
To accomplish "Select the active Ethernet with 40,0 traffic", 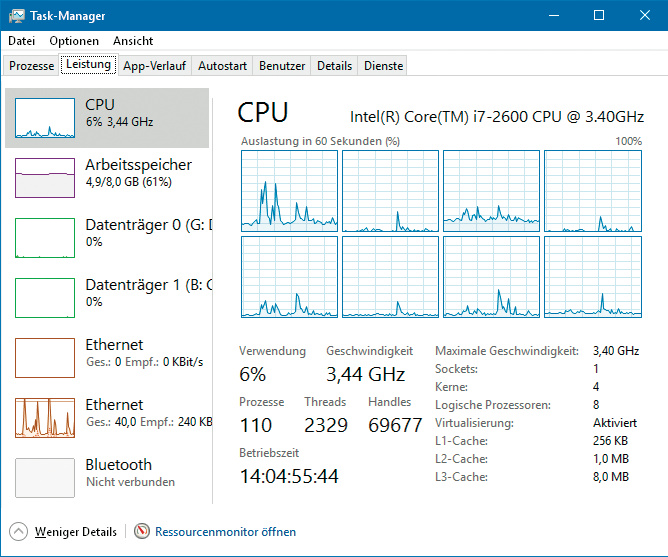I will pyautogui.click(x=110, y=412).
